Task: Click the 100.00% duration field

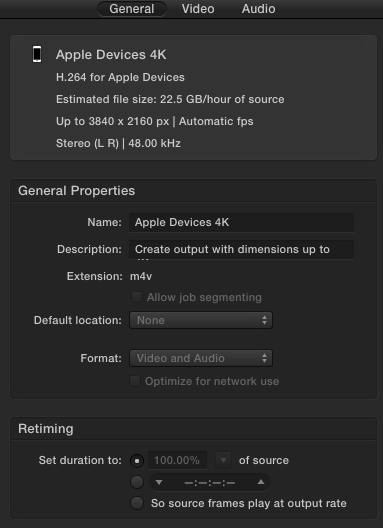Action: pos(177,460)
